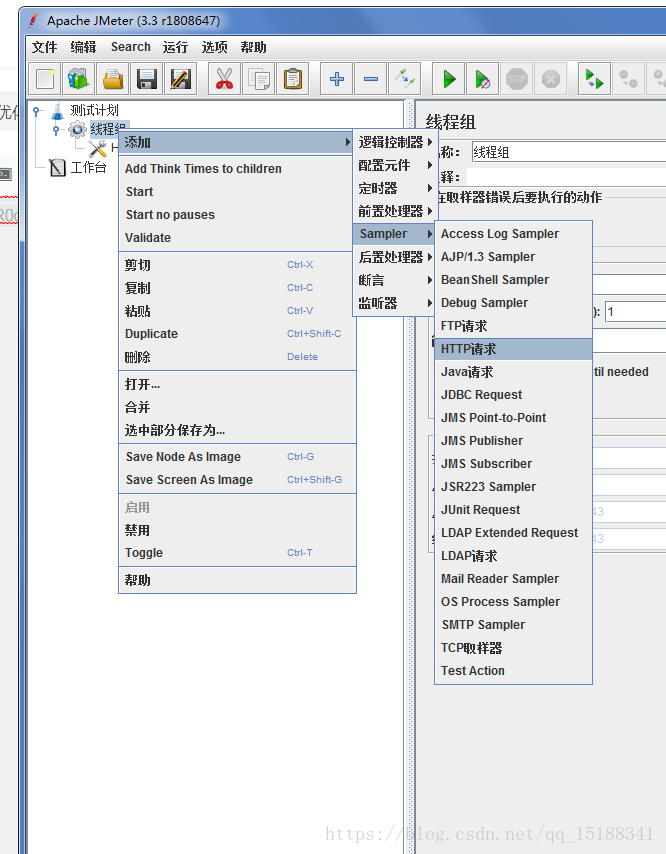Open the Templates toolbar icon

(x=79, y=80)
